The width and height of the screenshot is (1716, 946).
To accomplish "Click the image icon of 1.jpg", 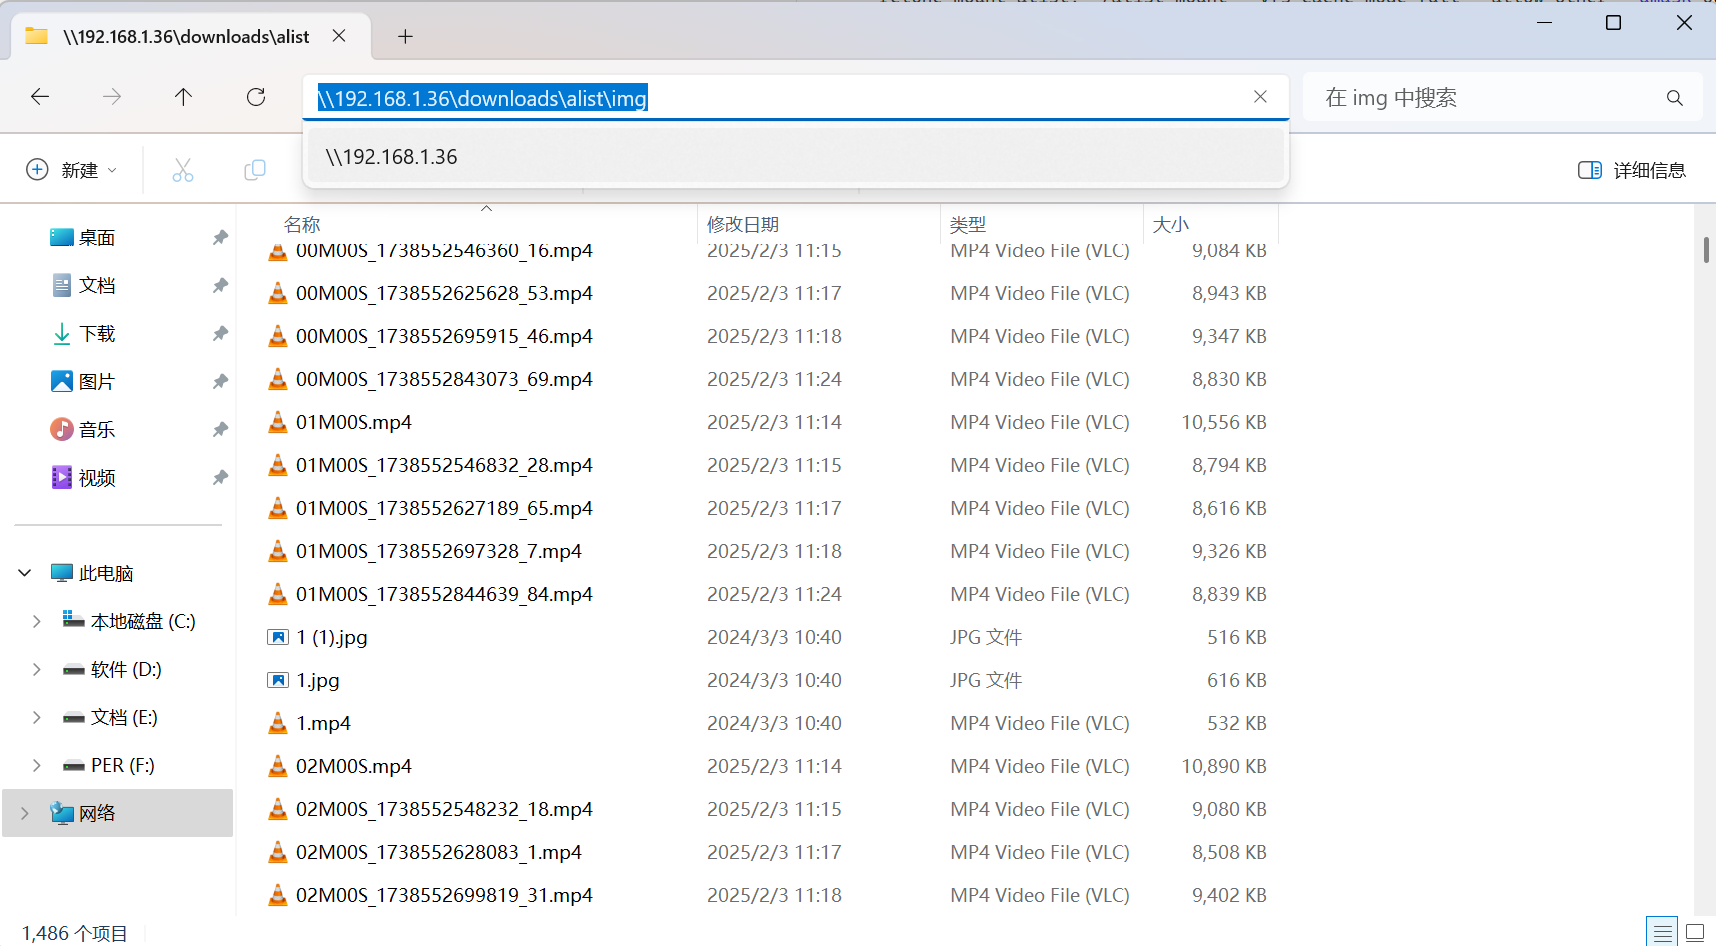I will tap(278, 680).
